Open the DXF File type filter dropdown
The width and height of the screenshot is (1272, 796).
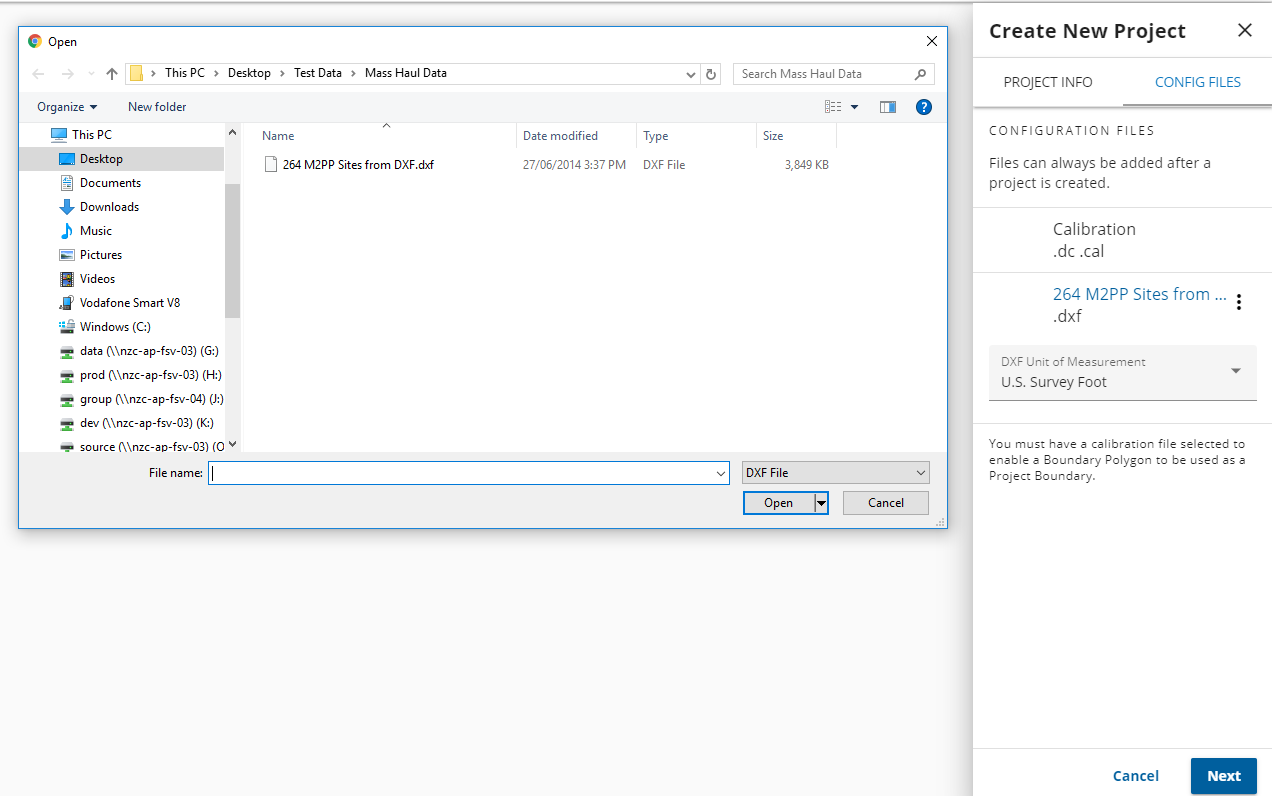[835, 473]
